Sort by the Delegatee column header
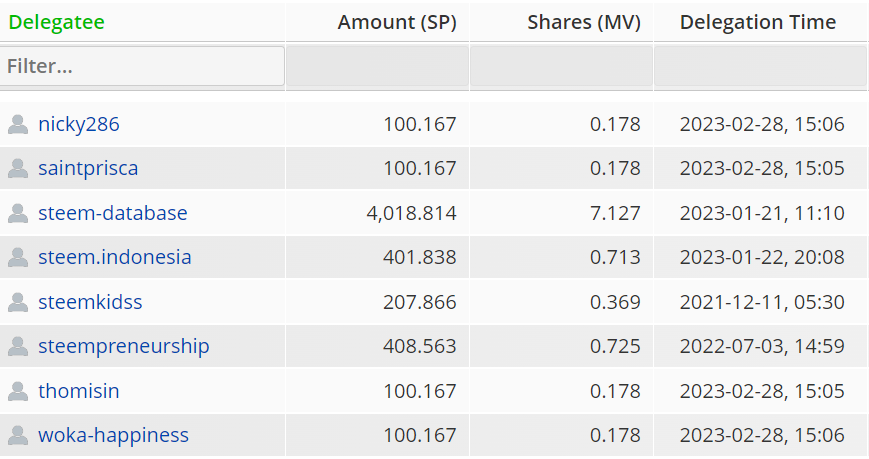This screenshot has height=459, width=869. (x=57, y=22)
